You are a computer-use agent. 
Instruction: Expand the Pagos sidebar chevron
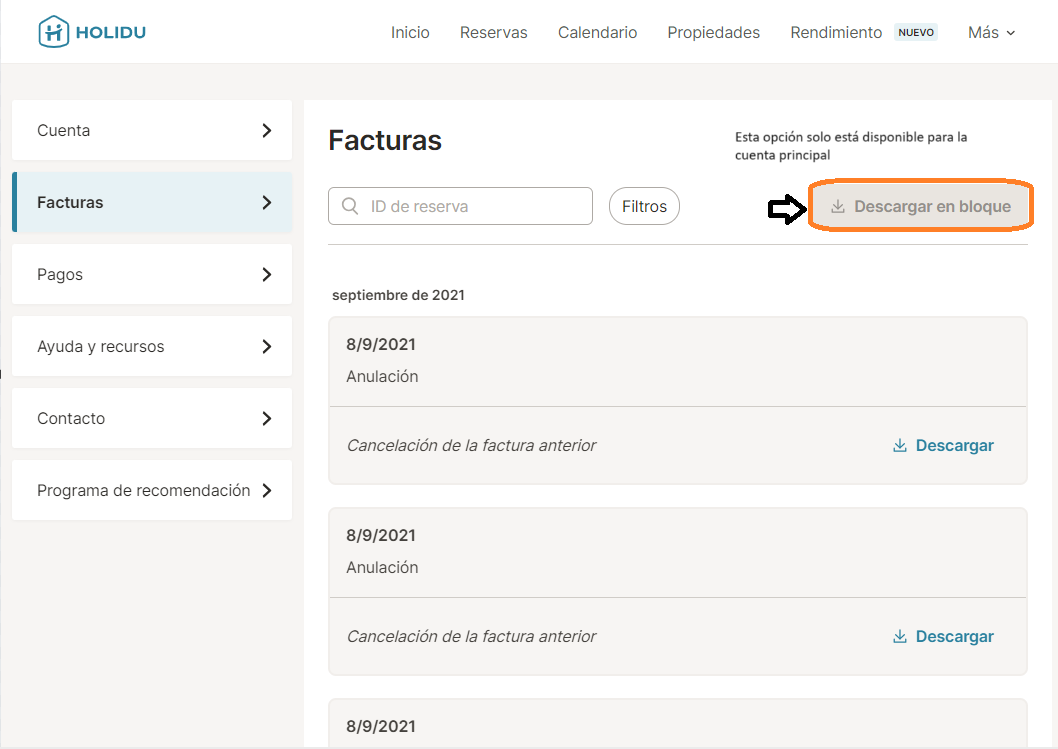pos(266,274)
